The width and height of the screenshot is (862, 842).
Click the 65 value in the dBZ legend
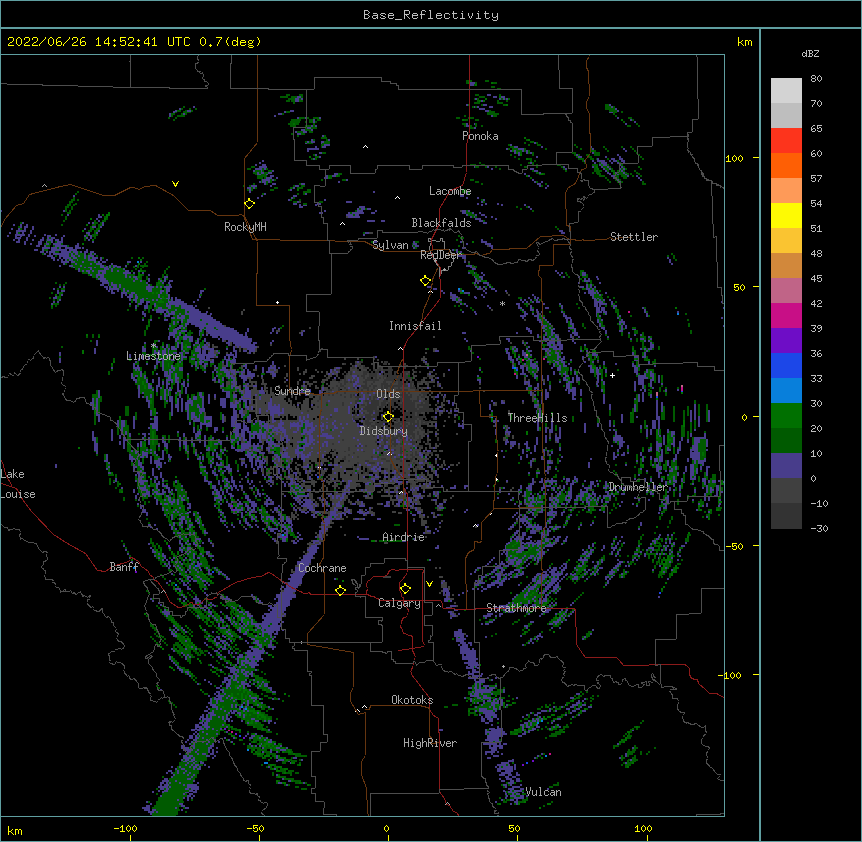click(816, 129)
